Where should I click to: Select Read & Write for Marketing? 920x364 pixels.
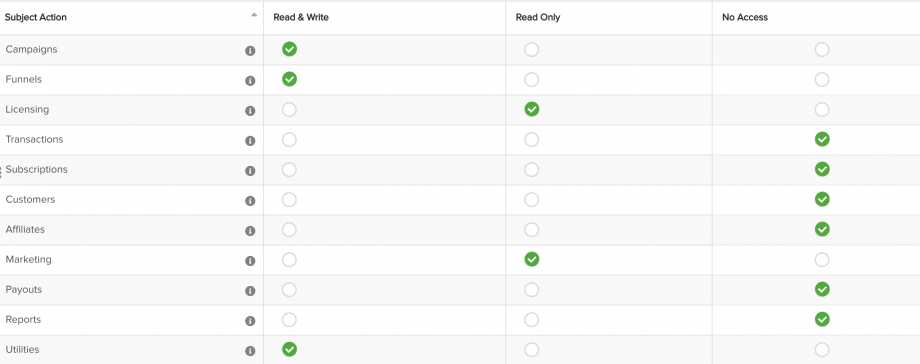tap(289, 259)
